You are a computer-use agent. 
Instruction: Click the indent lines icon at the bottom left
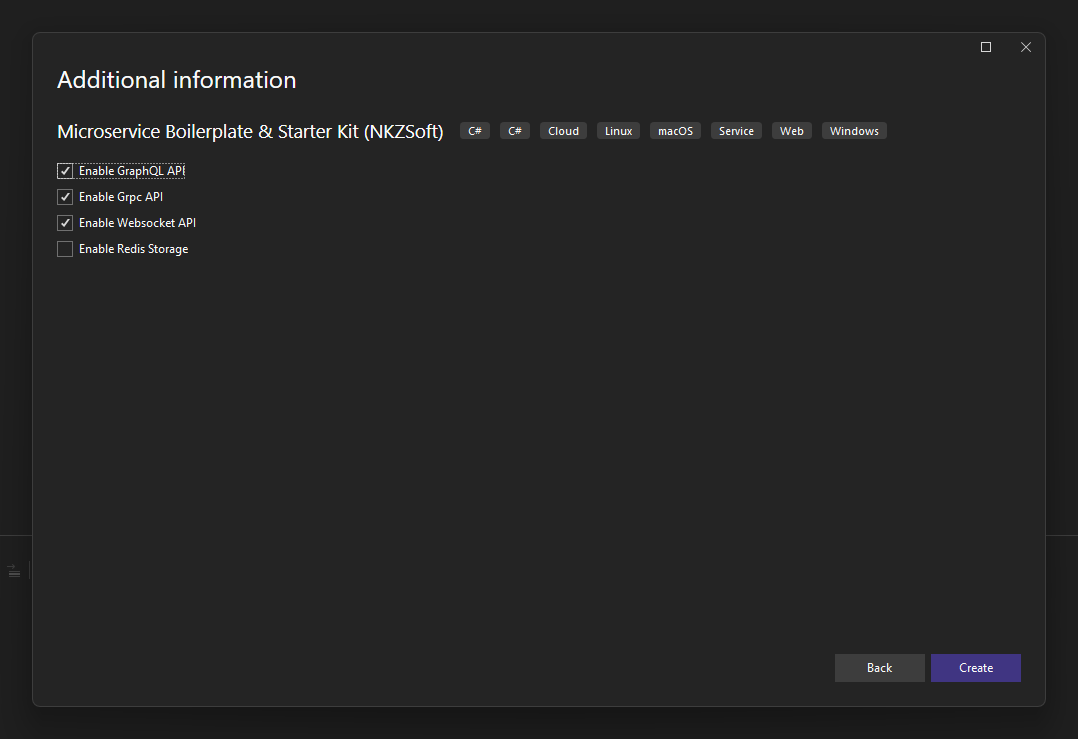[x=14, y=571]
